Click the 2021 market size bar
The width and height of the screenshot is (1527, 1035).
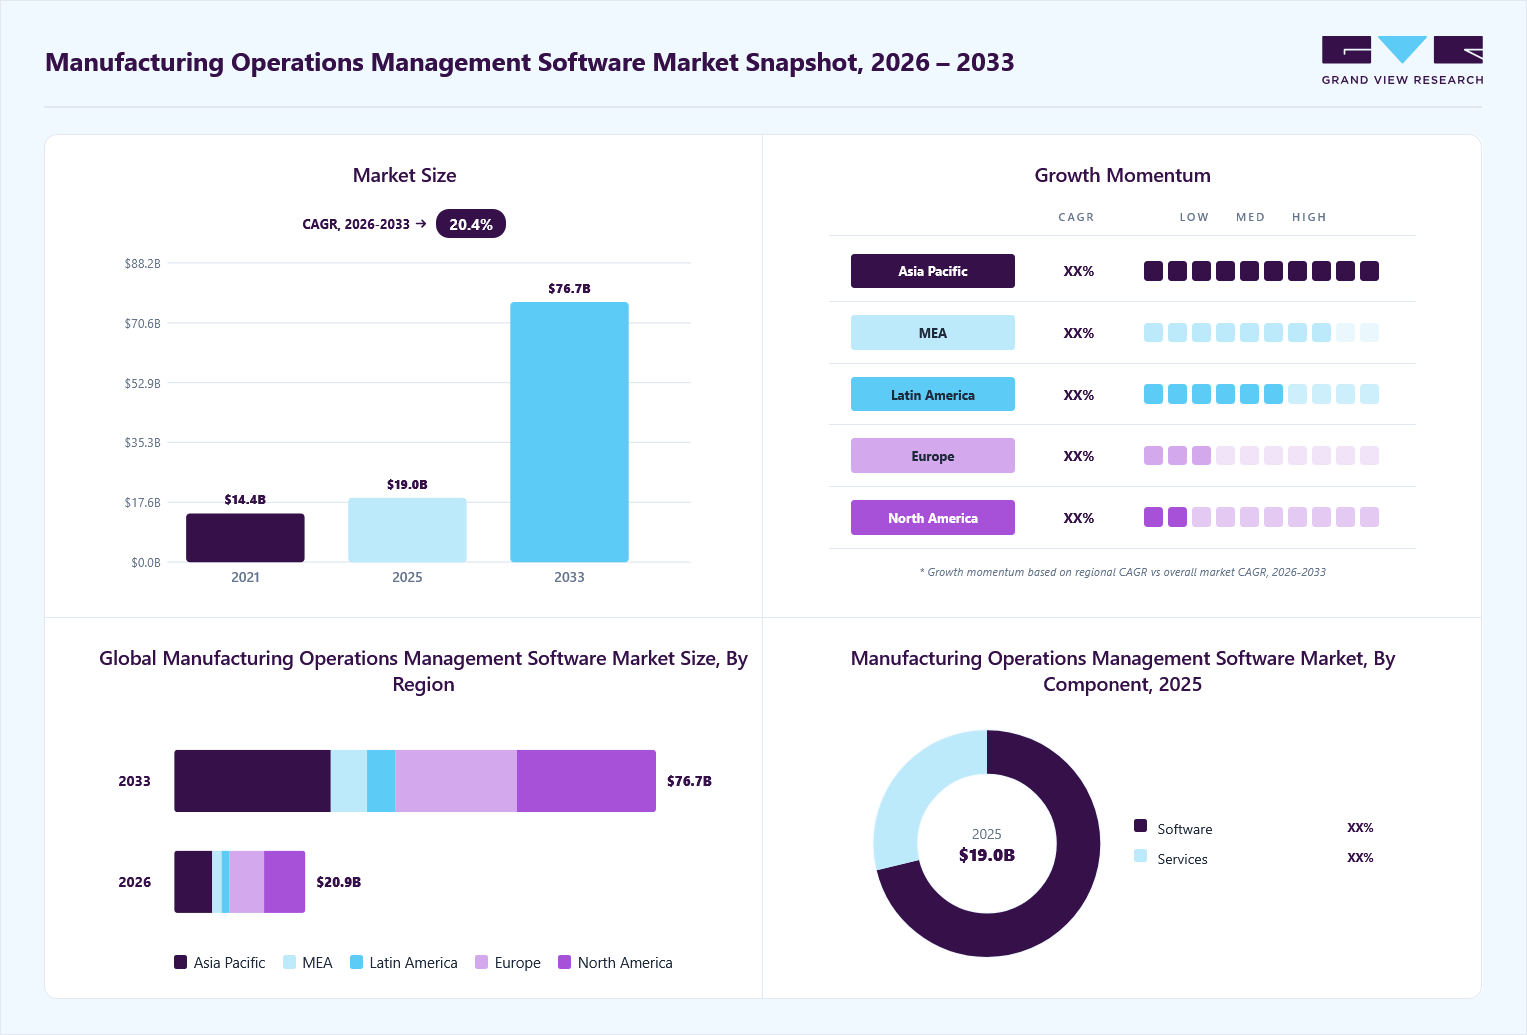click(x=245, y=538)
